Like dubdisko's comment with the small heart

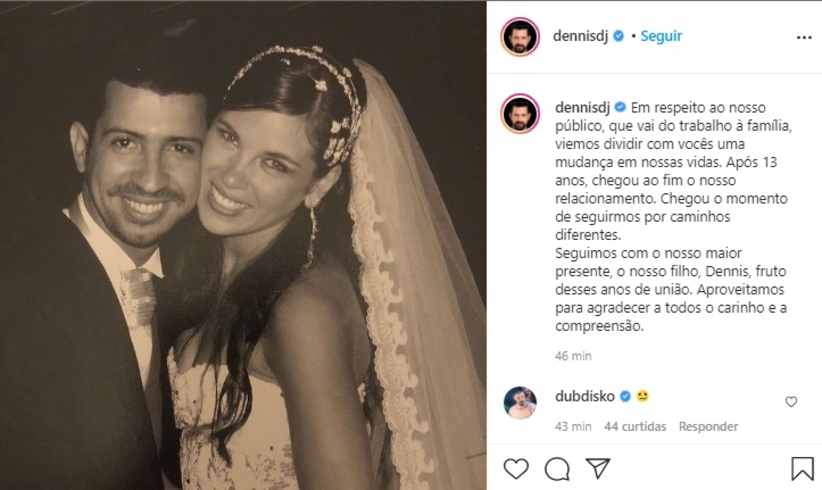coord(791,402)
